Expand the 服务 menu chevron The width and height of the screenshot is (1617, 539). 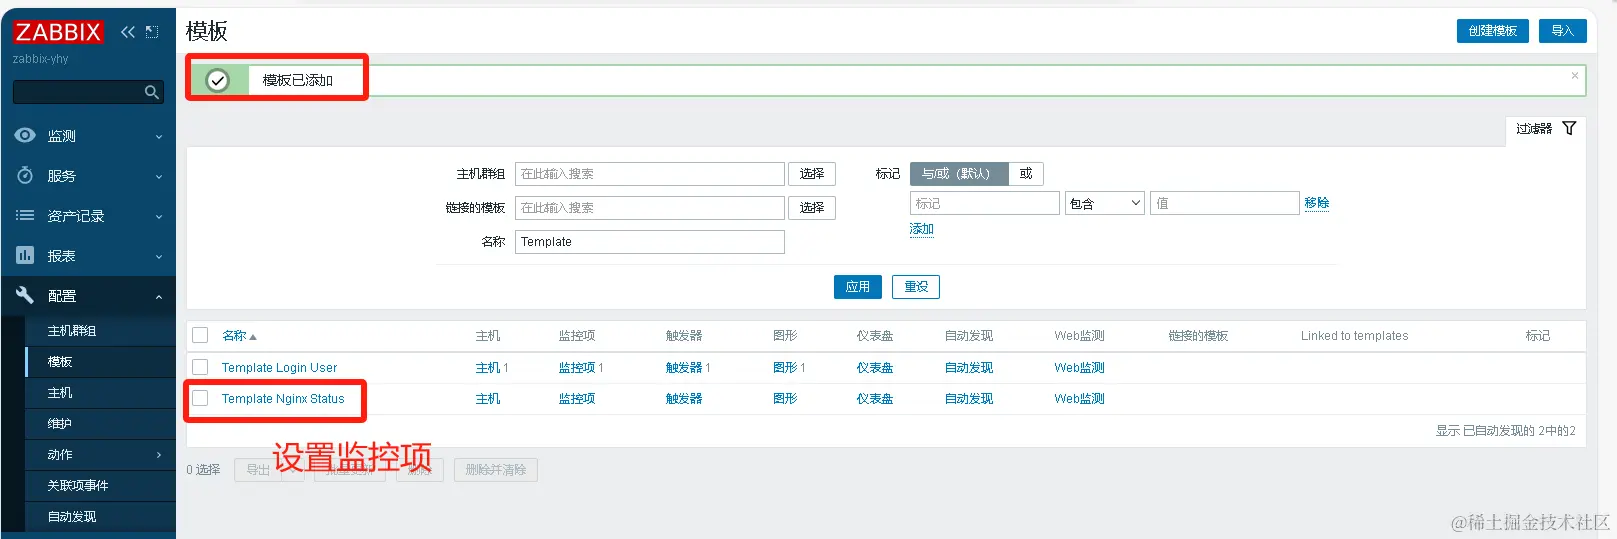pyautogui.click(x=159, y=177)
